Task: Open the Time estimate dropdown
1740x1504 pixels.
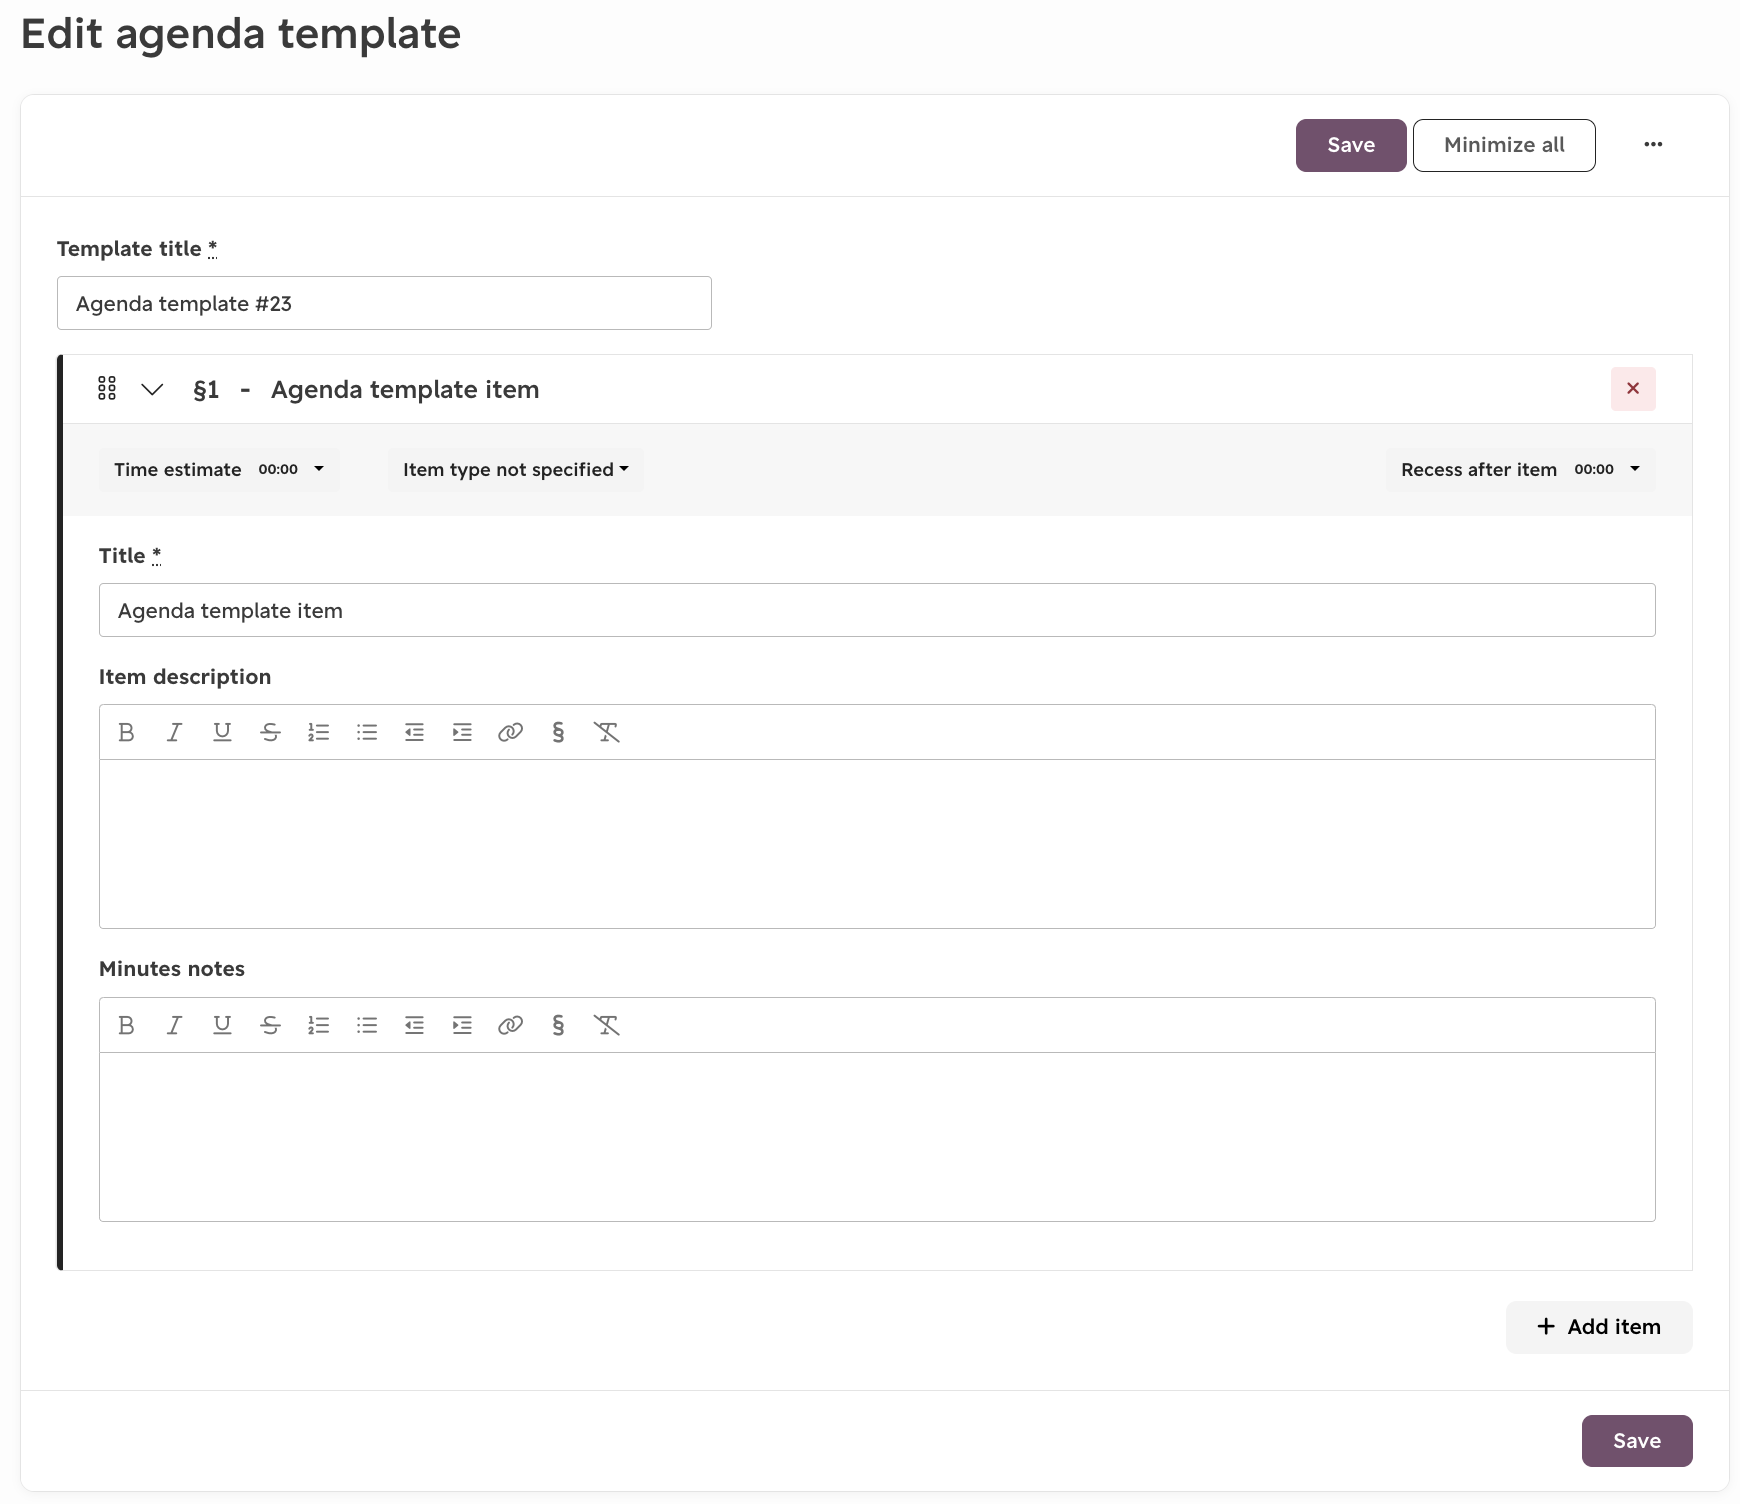Action: (x=219, y=470)
